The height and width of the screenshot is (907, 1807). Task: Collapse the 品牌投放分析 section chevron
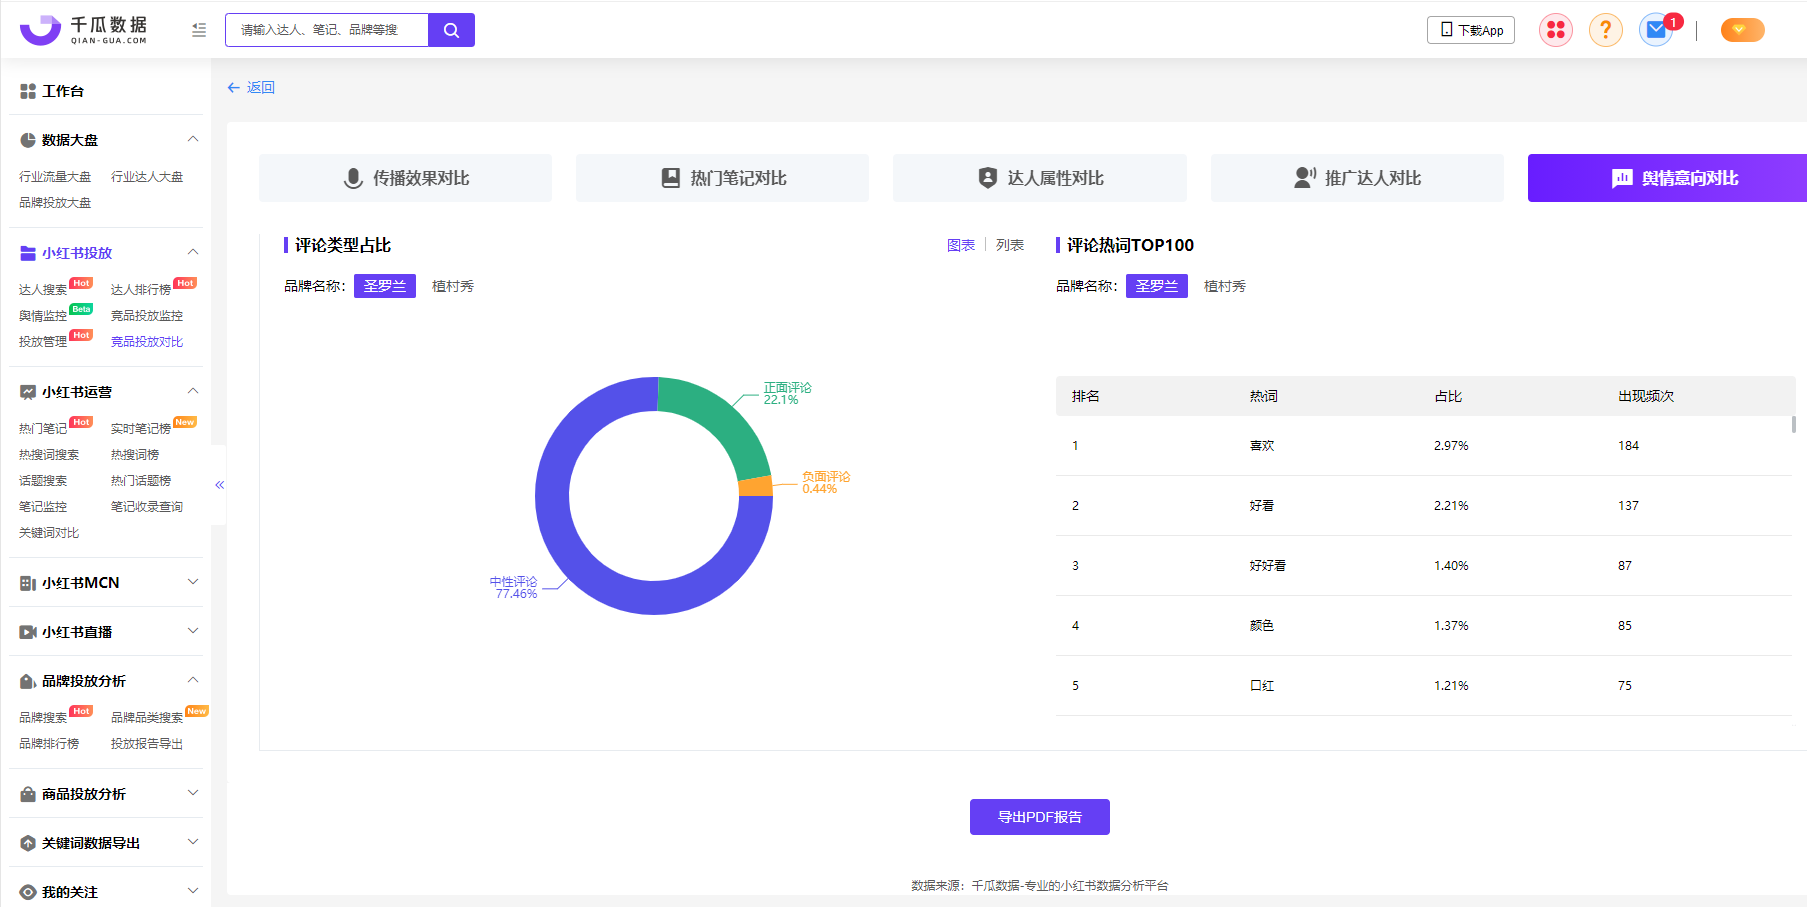pyautogui.click(x=193, y=680)
